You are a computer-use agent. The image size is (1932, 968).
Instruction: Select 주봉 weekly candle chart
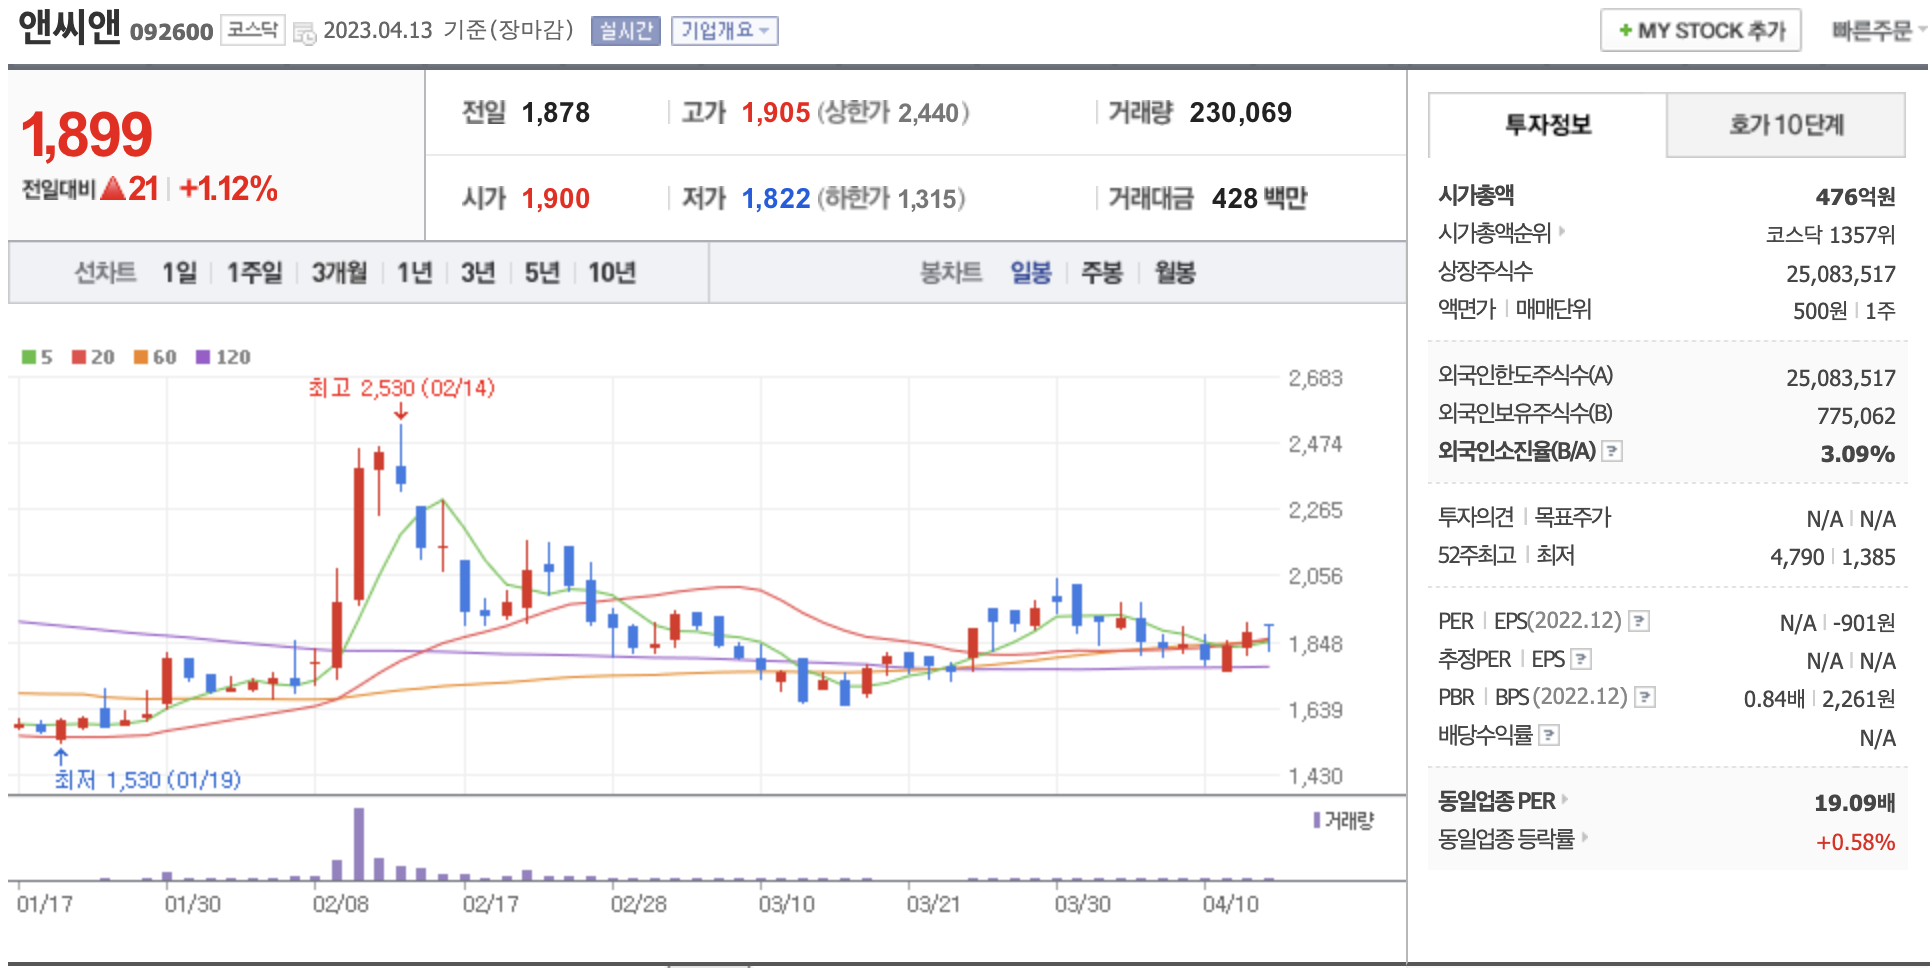coord(1102,273)
